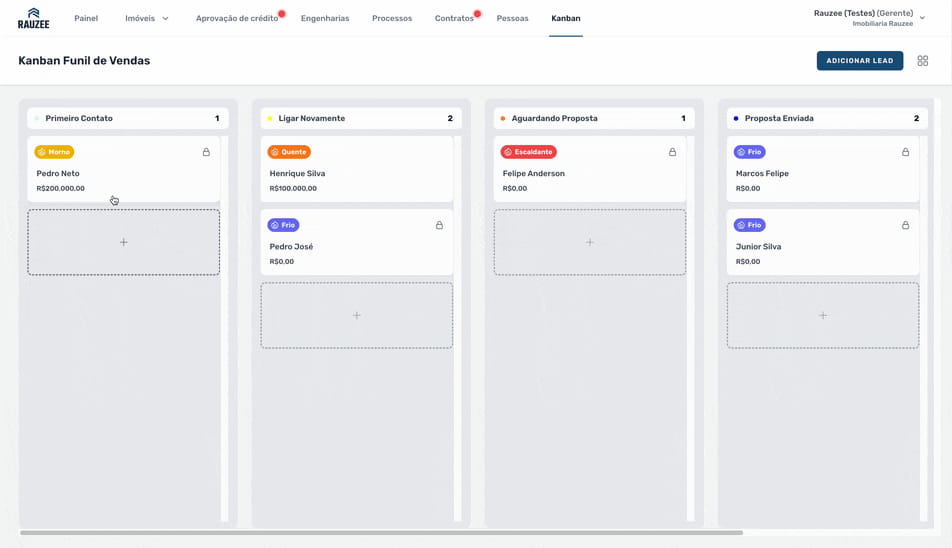Click lock icon on Felipe Anderson card
This screenshot has width=952, height=548.
pos(672,152)
